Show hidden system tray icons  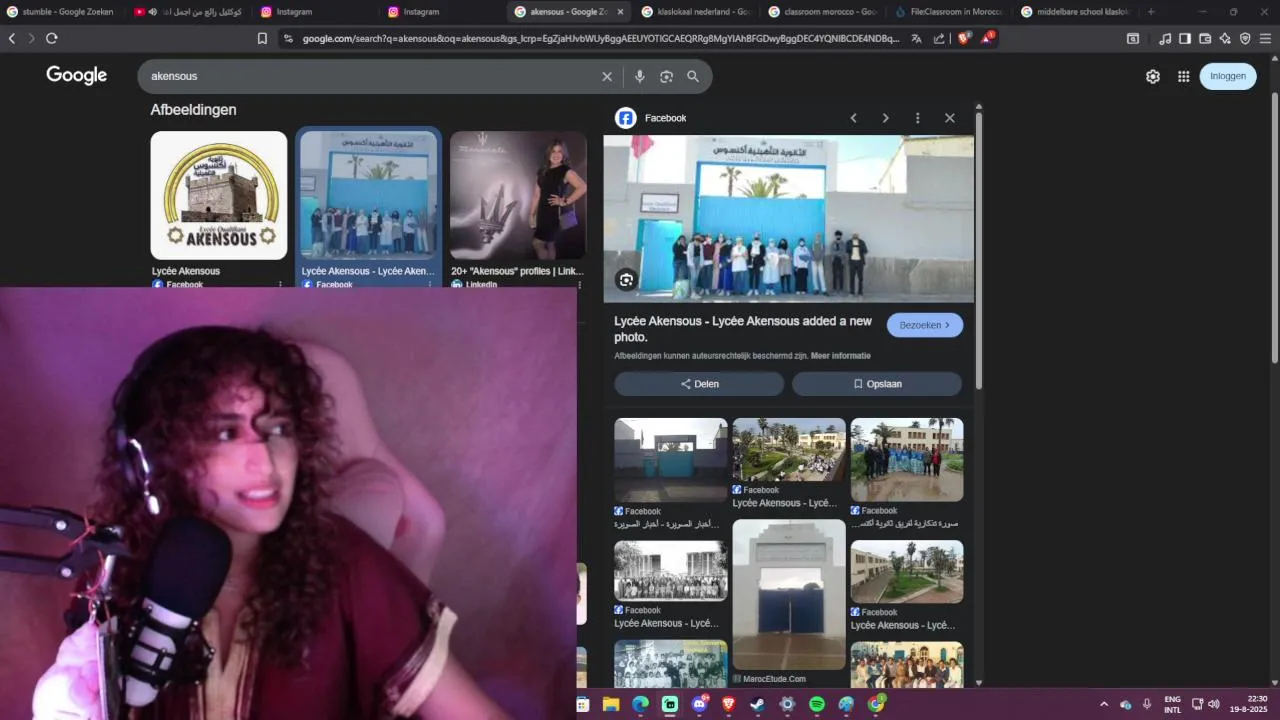pos(1104,704)
